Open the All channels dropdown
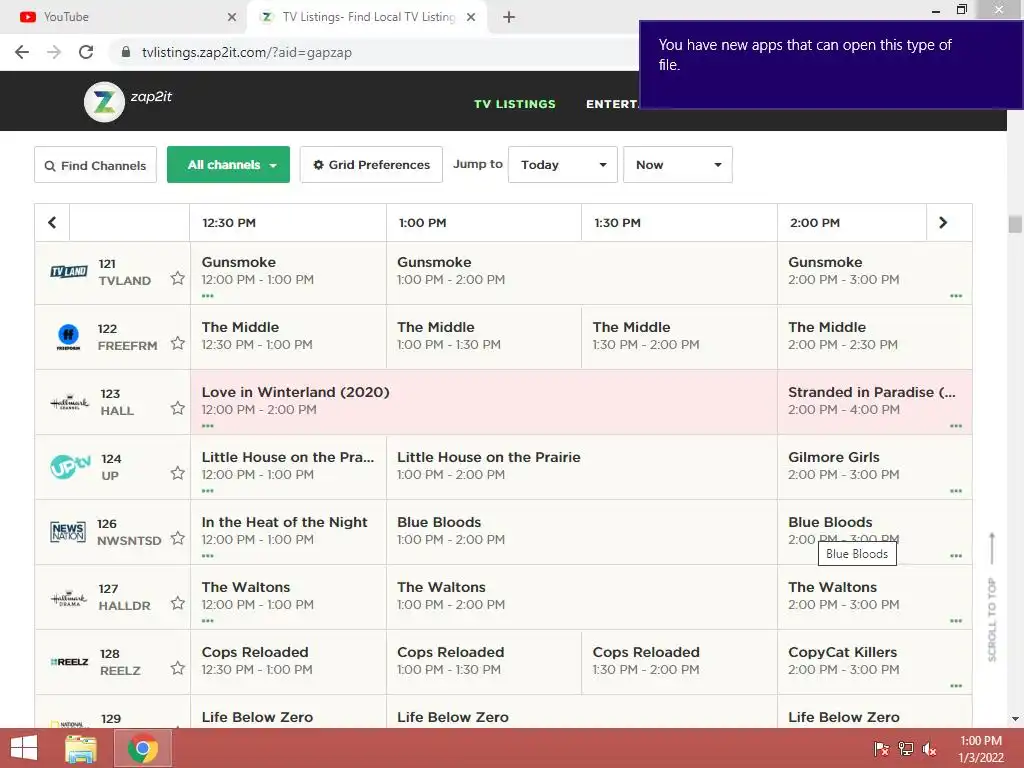The height and width of the screenshot is (768, 1024). point(228,165)
